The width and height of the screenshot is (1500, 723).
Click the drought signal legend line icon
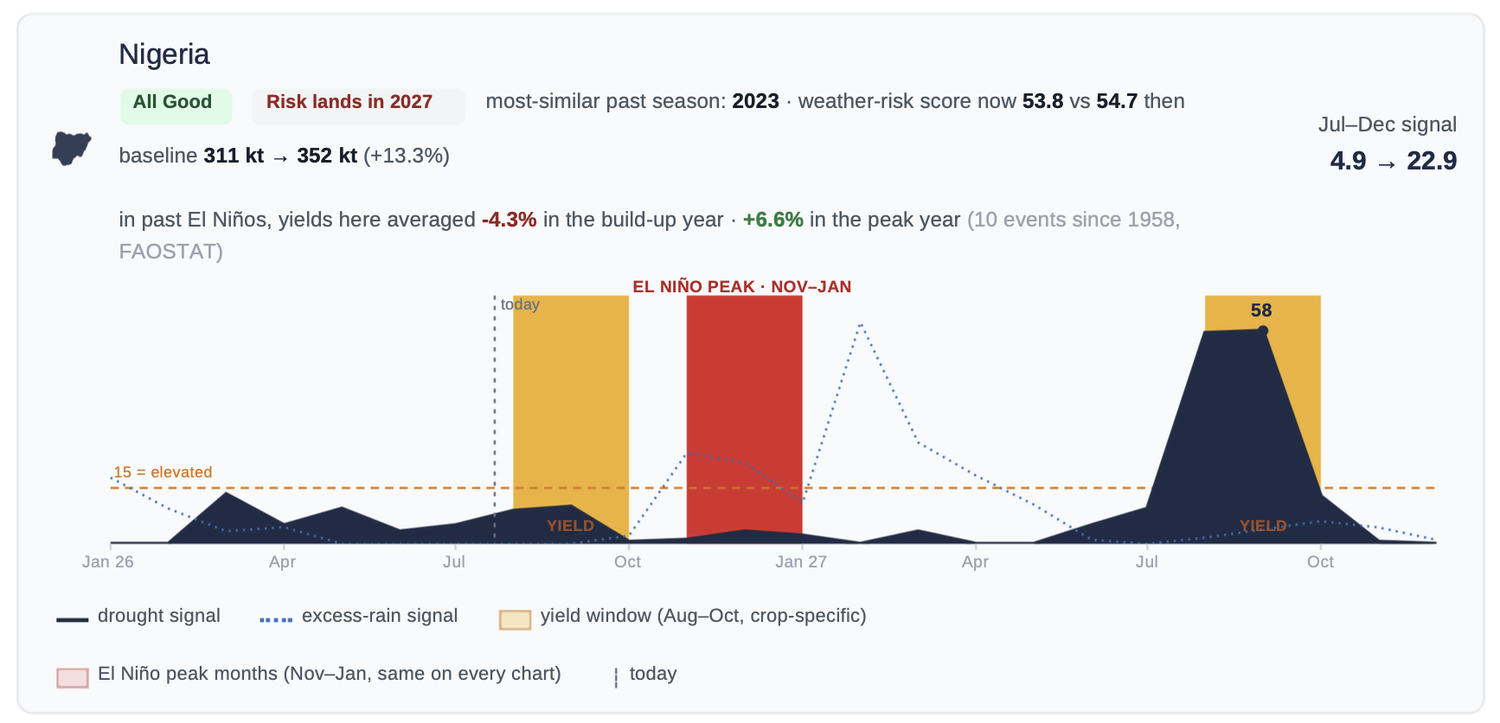coord(72,620)
